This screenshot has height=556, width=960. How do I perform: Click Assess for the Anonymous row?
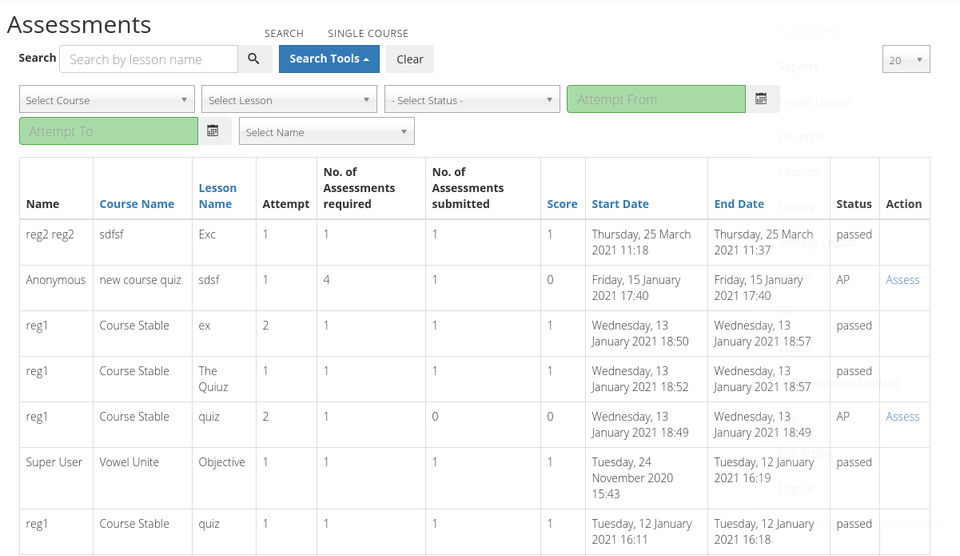(x=902, y=280)
